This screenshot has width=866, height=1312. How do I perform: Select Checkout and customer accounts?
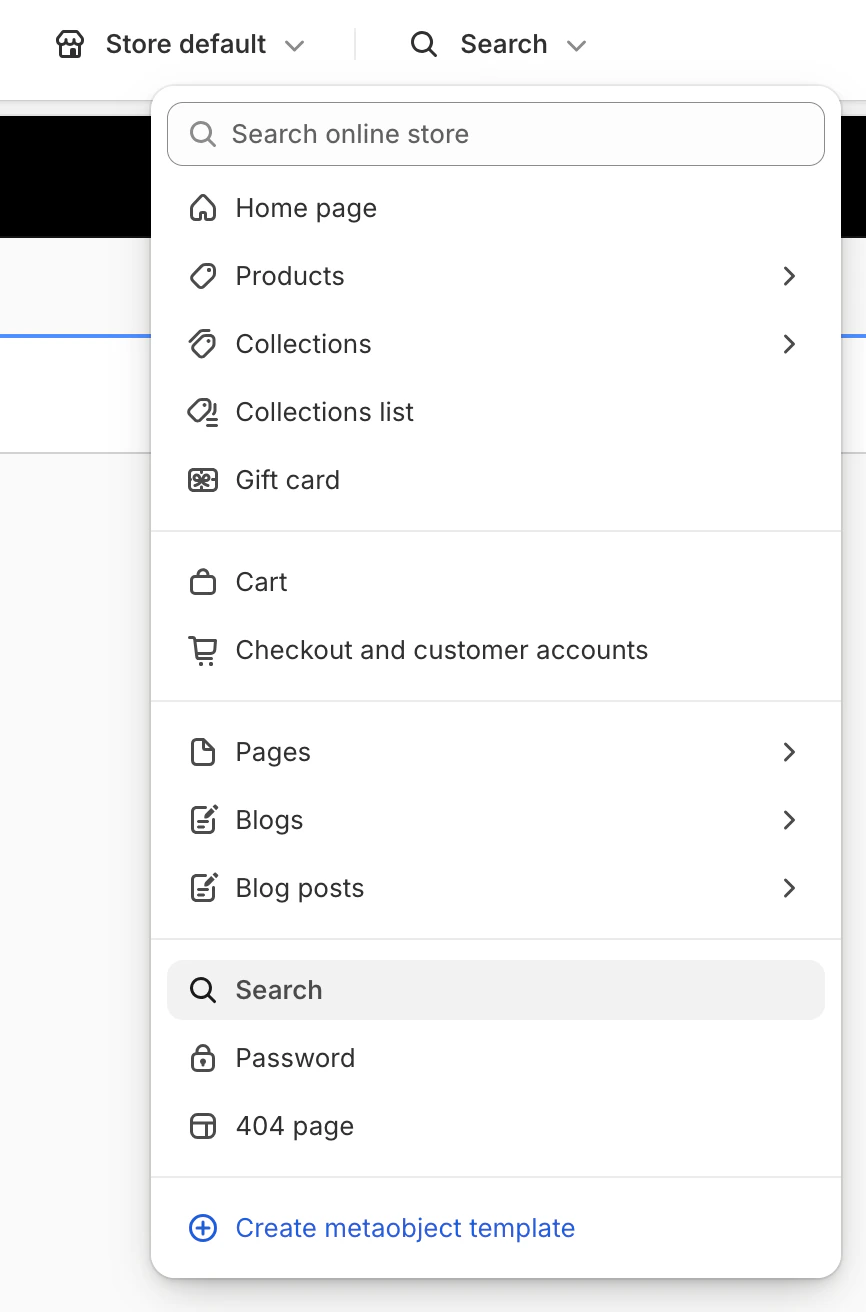[x=441, y=649]
